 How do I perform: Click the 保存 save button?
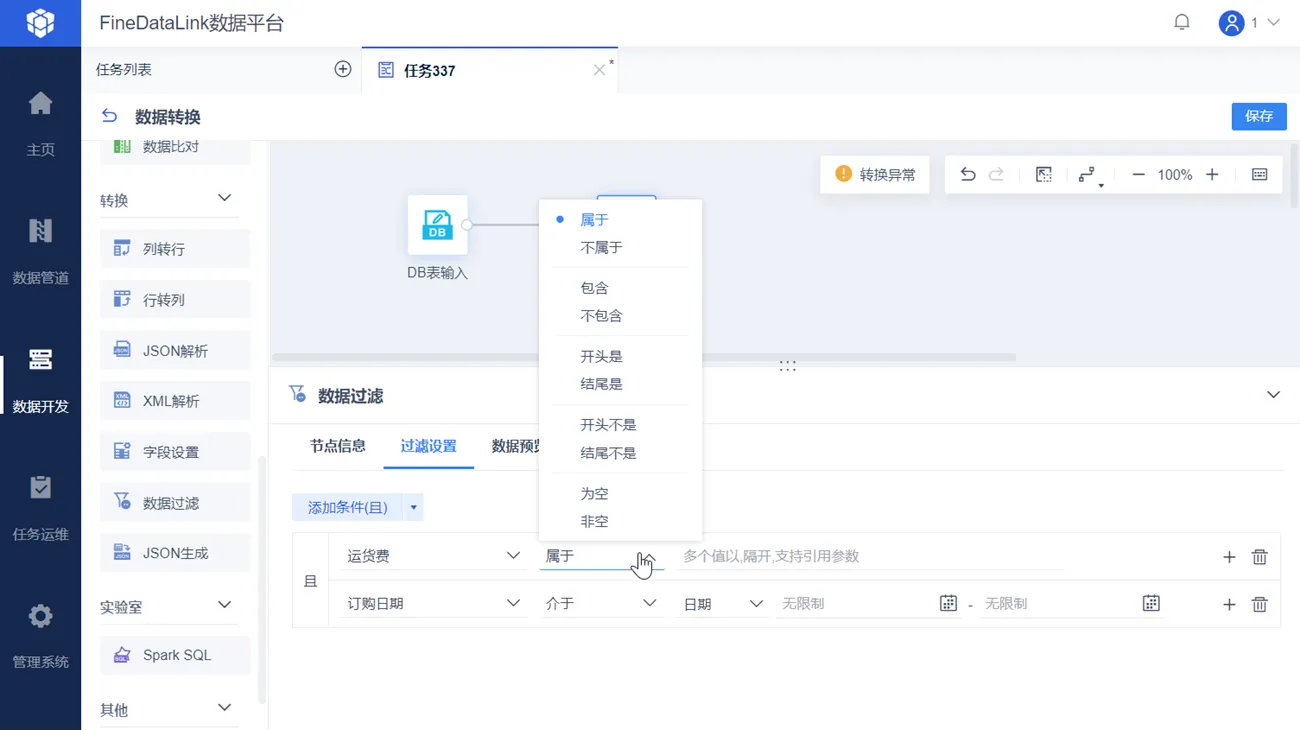(1258, 116)
